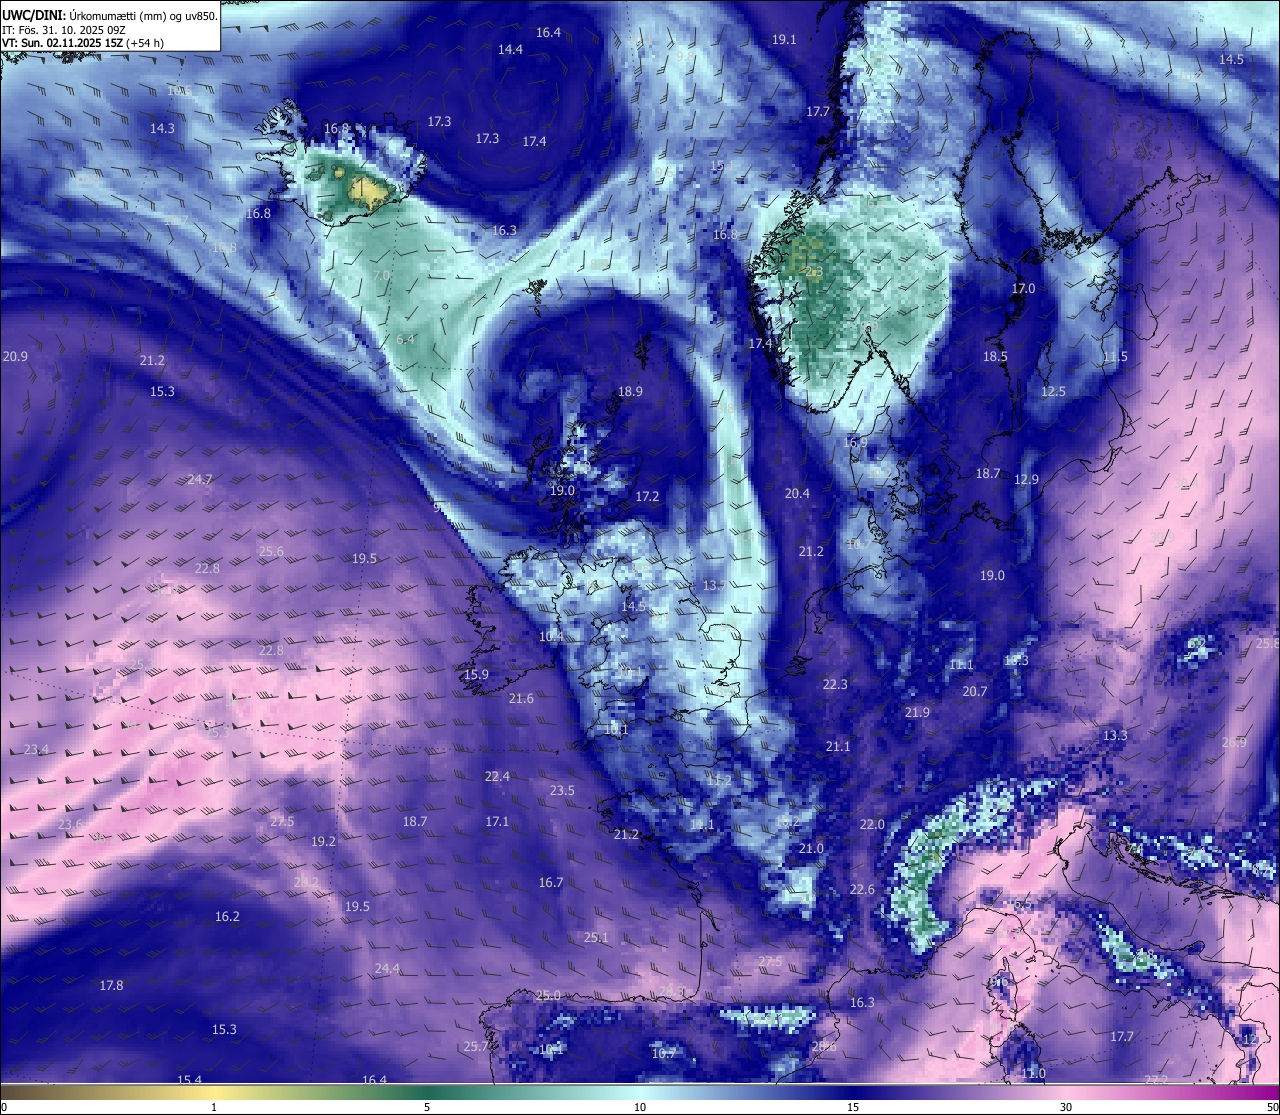
Task: Click the map value 23.6
Action: 70,824
